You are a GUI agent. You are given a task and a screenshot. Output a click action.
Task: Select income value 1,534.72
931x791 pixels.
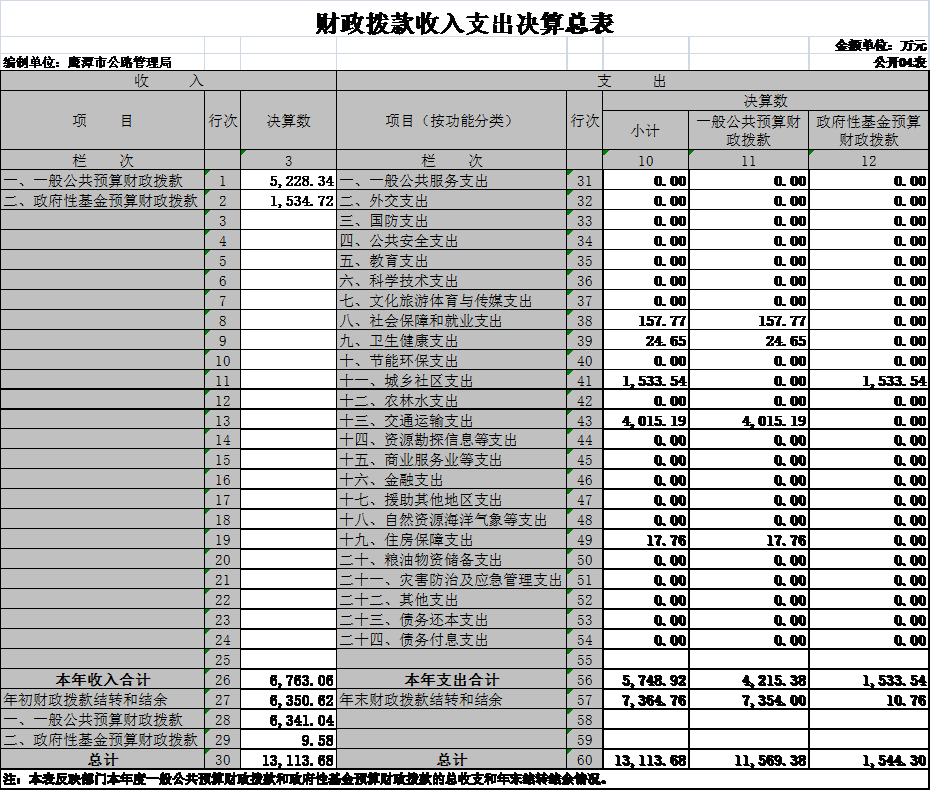tap(302, 201)
